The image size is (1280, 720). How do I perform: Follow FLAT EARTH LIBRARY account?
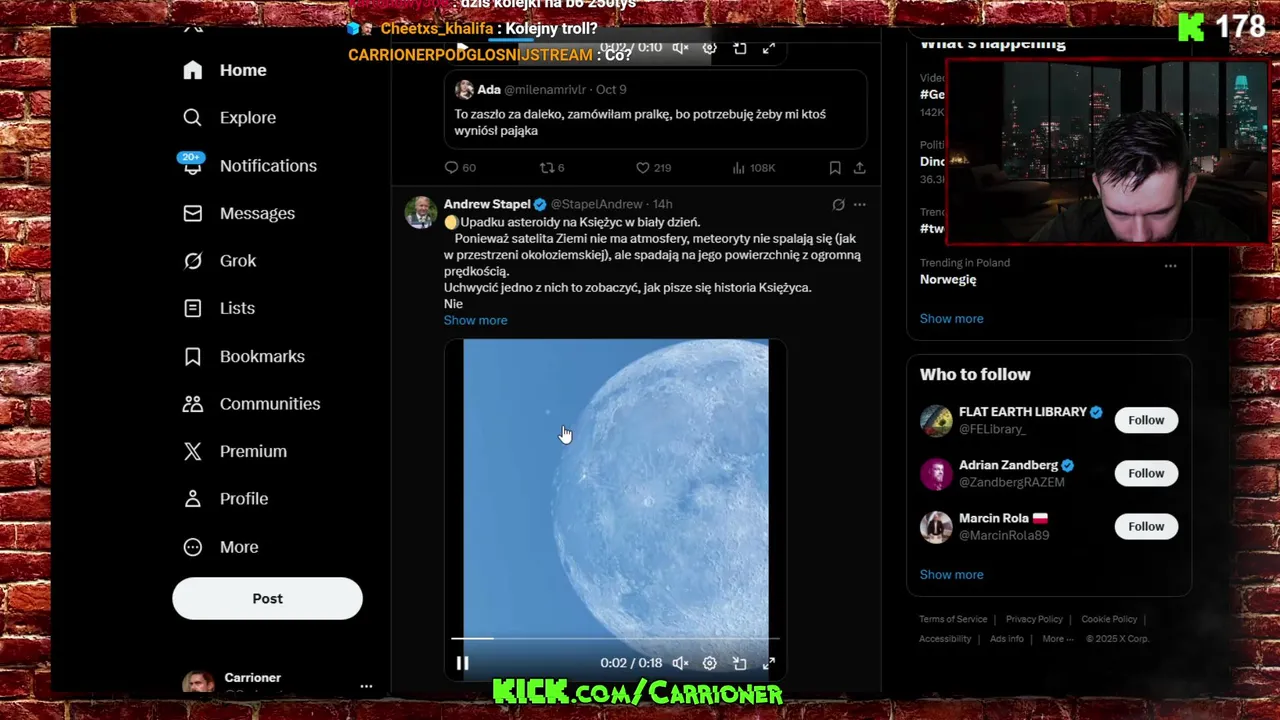(1146, 420)
